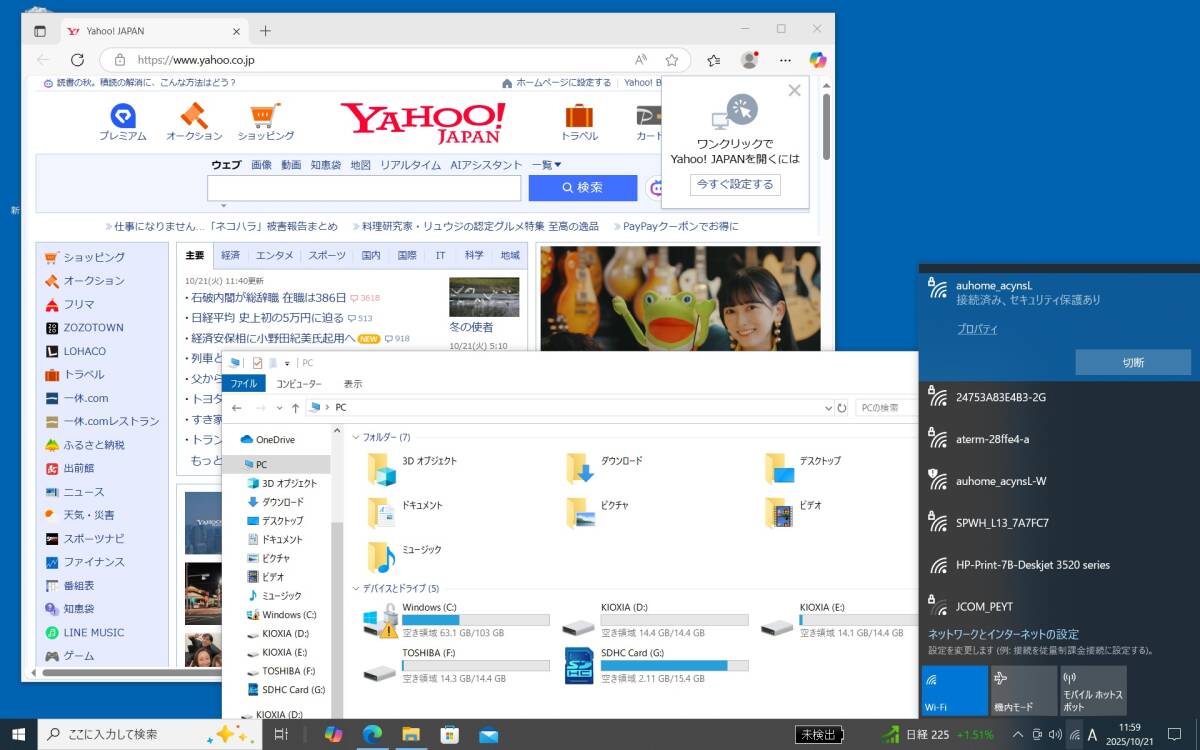Screen dimensions: 1200x750
Task: Open ZOZOTOWN link in Yahoo sidebar
Action: click(x=94, y=327)
